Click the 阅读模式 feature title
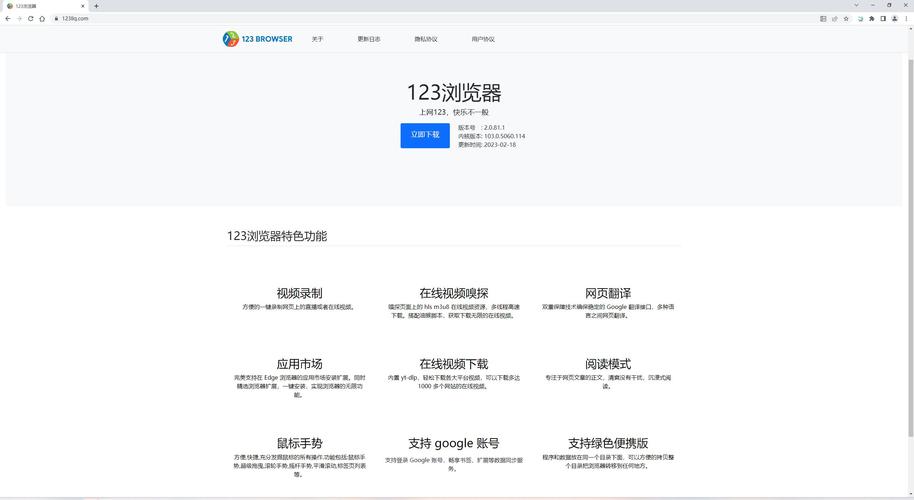The width and height of the screenshot is (914, 500). click(608, 364)
